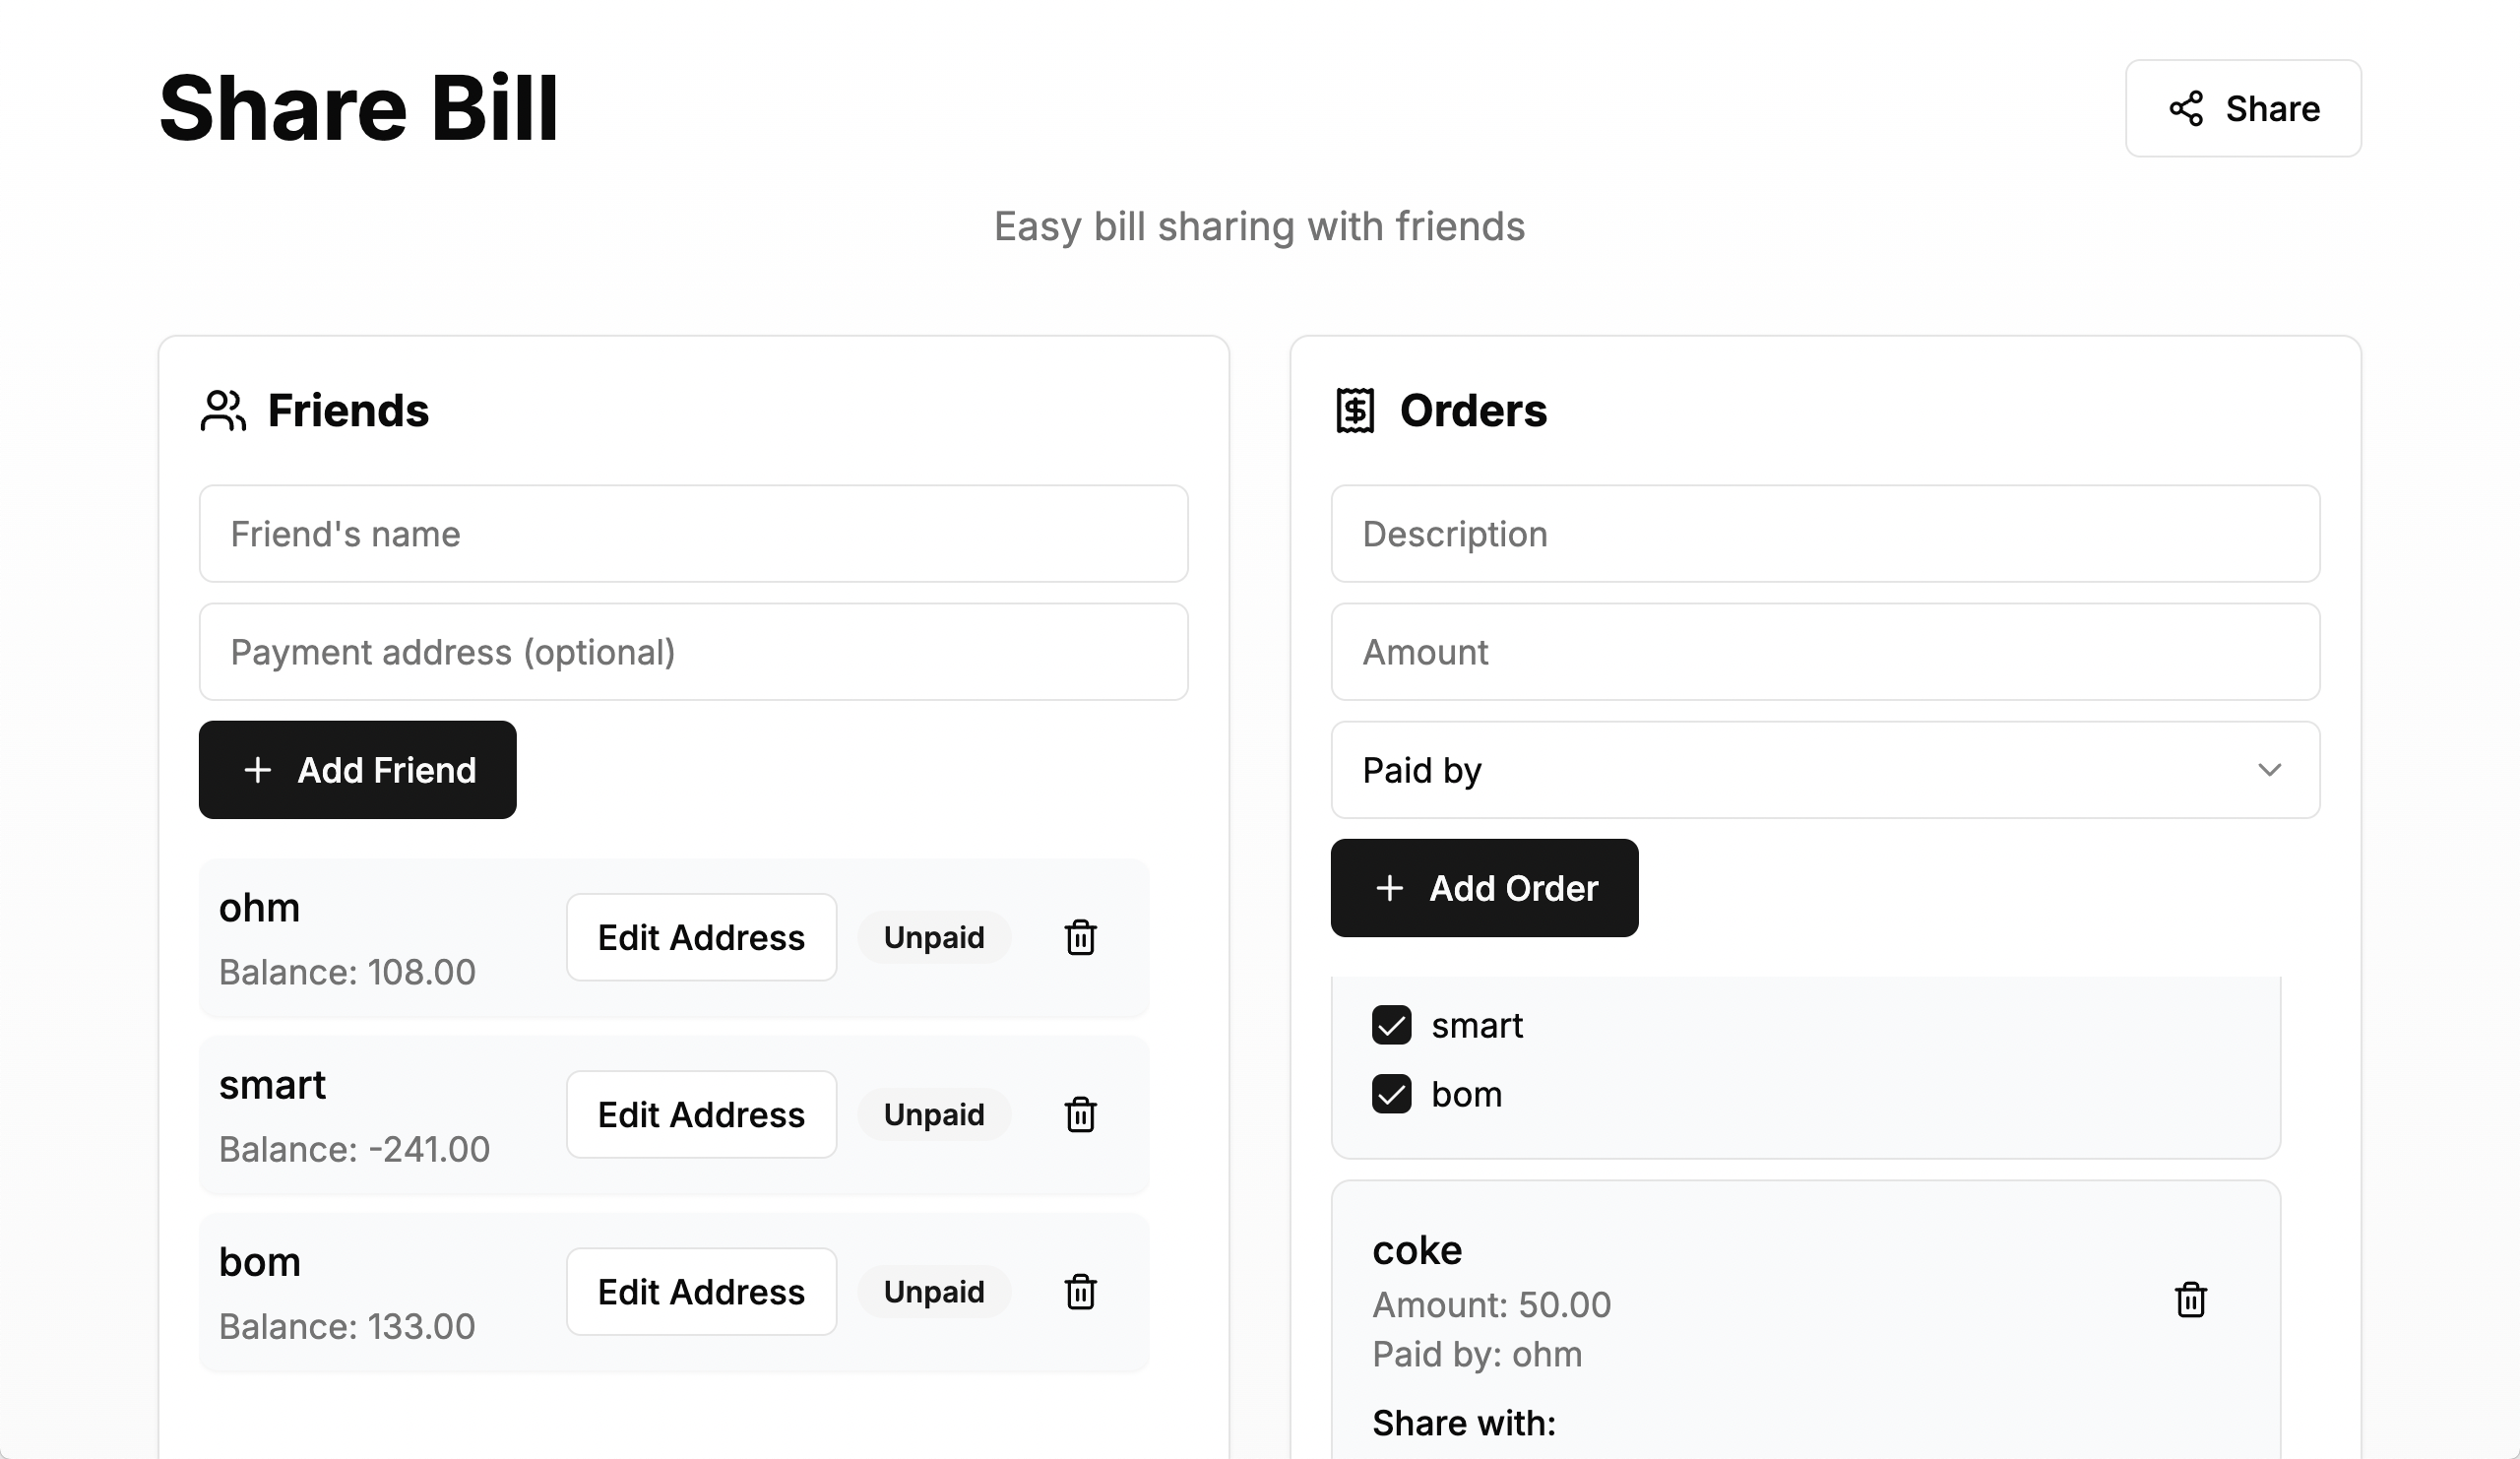Click the Add Friend button
Viewport: 2520px width, 1459px height.
pos(357,770)
